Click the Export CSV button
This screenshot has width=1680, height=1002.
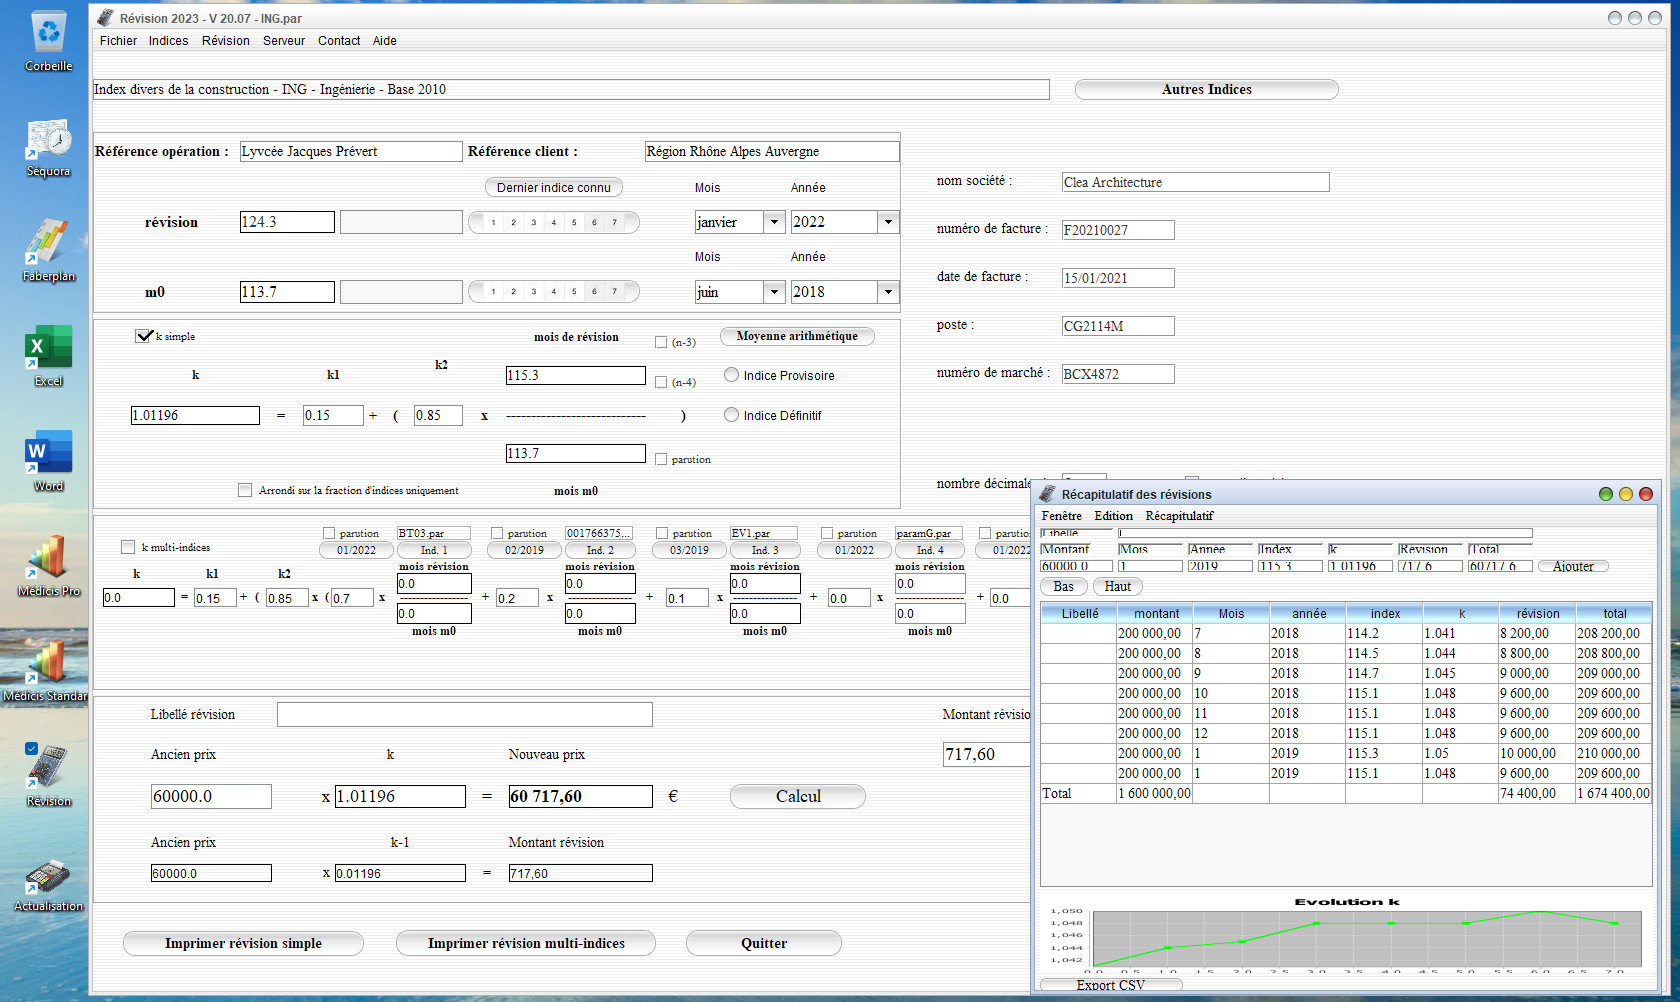pyautogui.click(x=1111, y=985)
